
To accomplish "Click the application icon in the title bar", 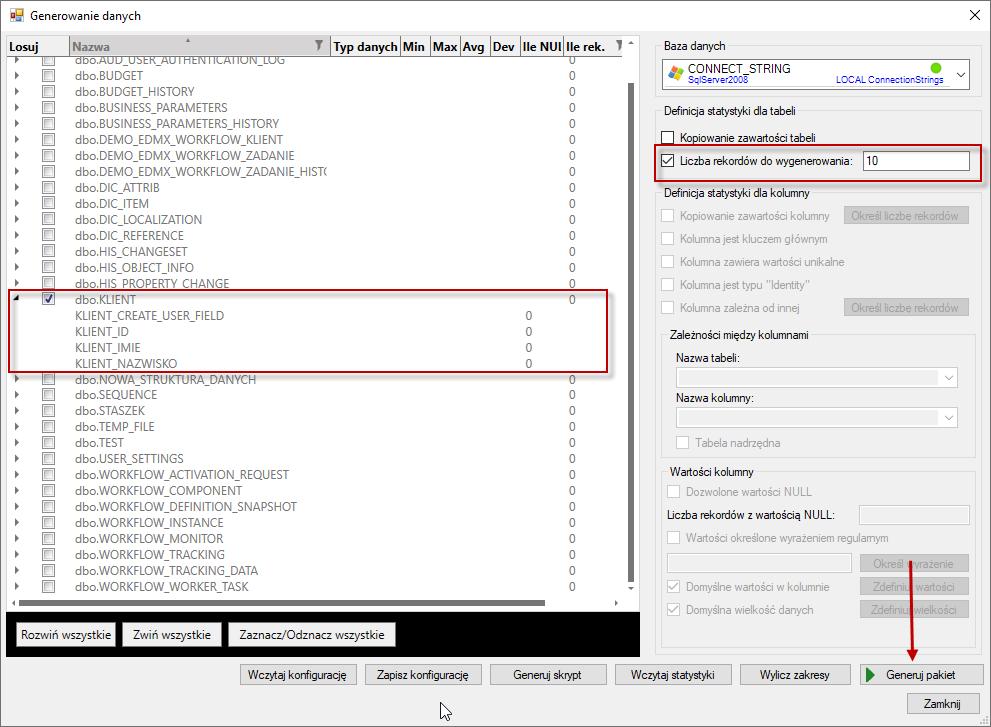I will [16, 15].
